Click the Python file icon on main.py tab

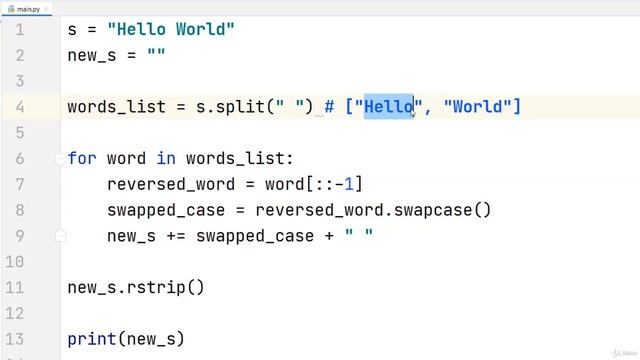coord(11,9)
